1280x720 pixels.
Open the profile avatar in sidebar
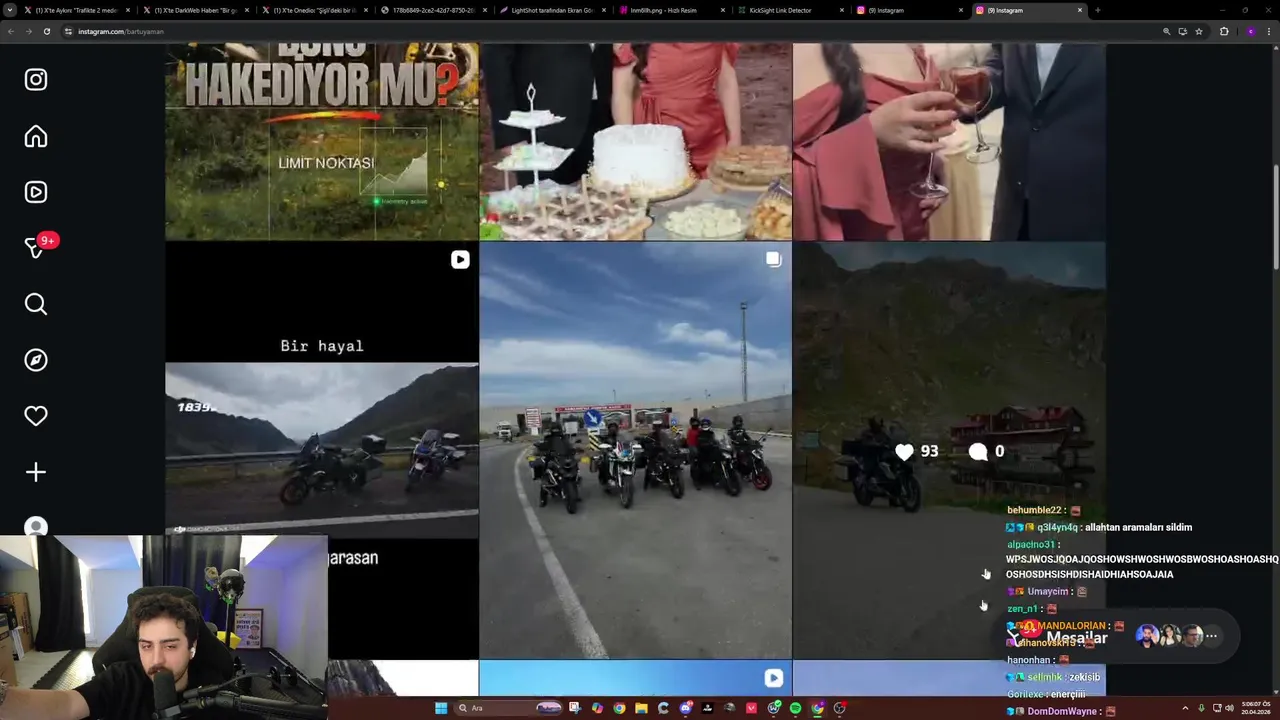36,527
